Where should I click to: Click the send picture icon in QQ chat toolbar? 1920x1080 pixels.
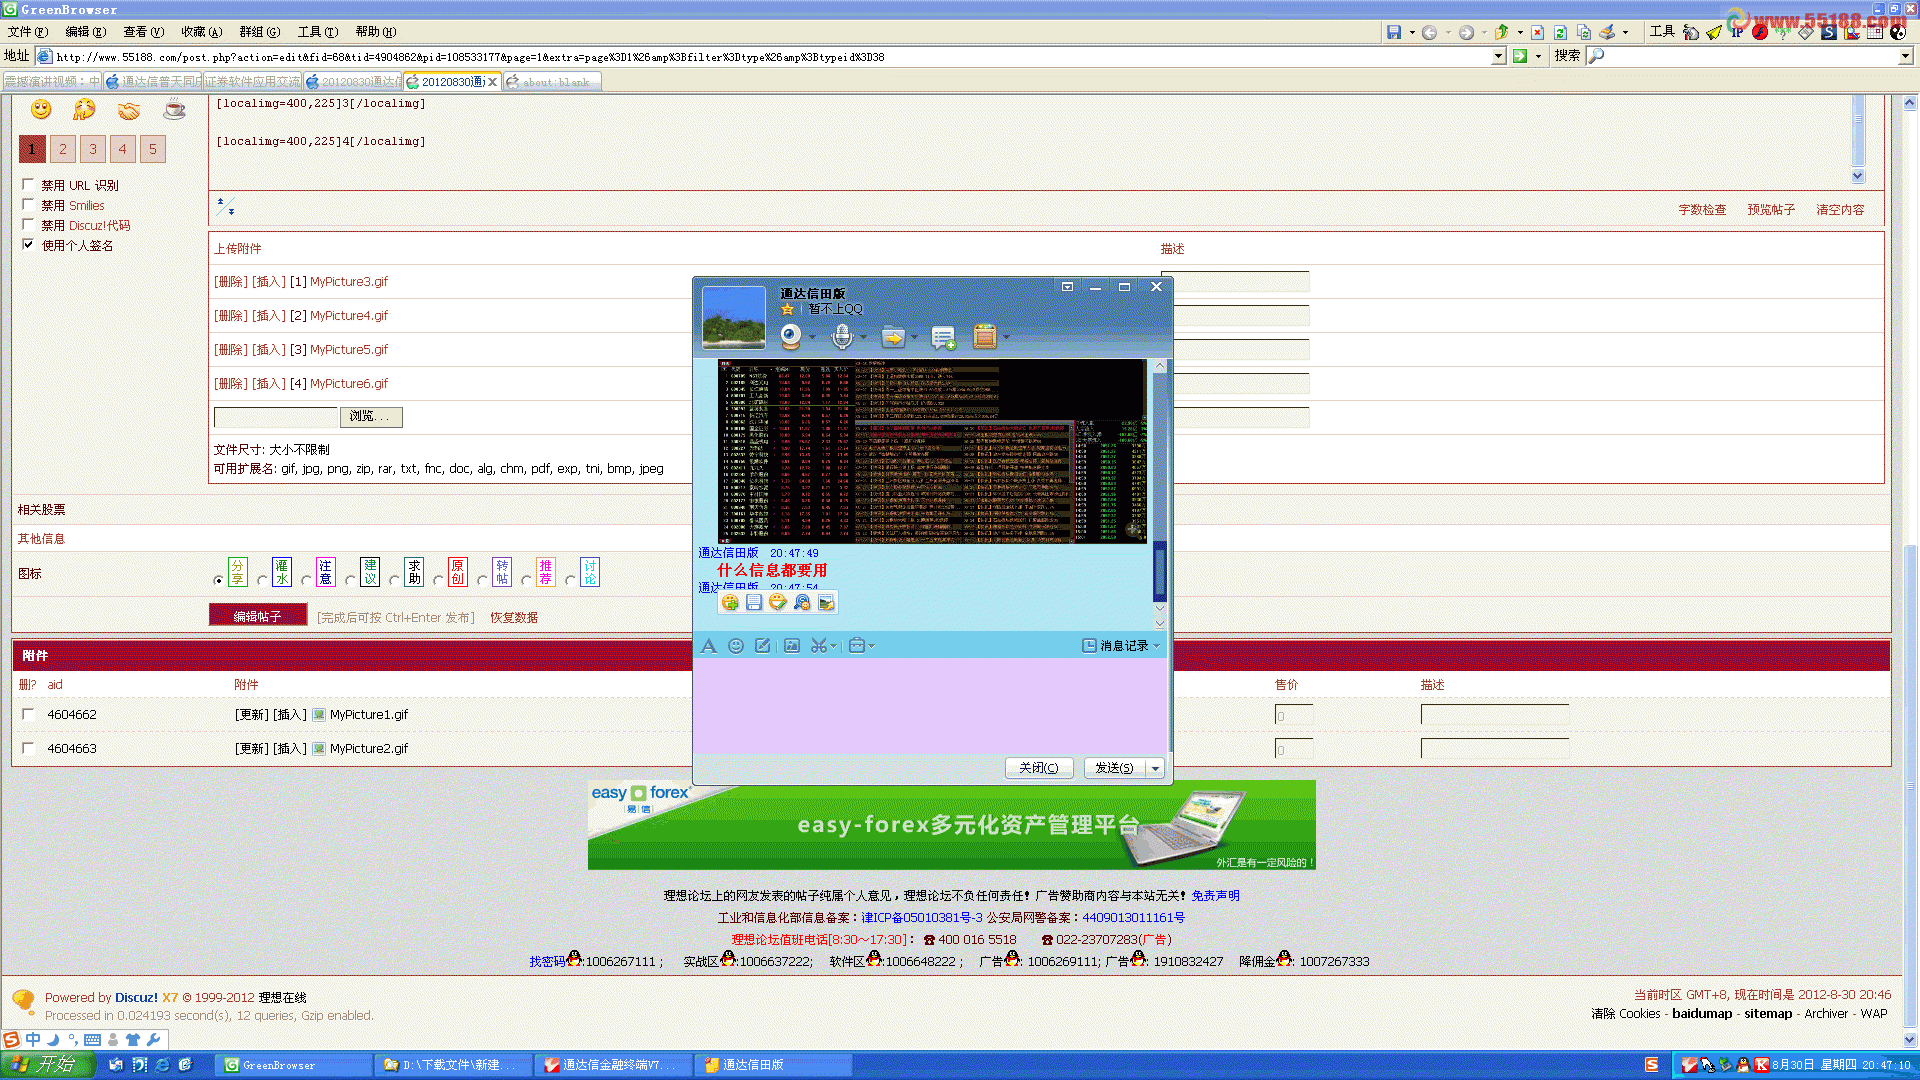(792, 646)
